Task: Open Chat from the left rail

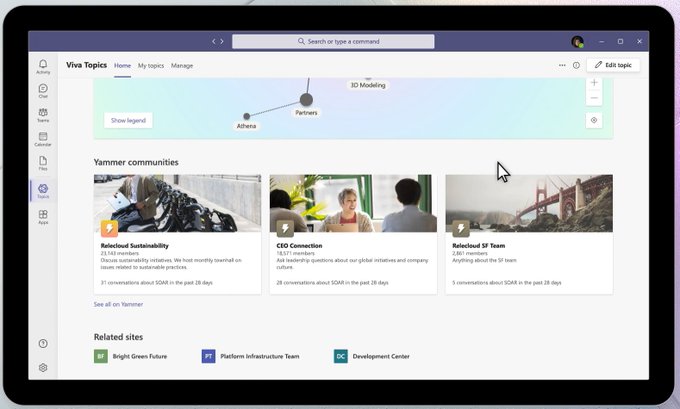Action: point(43,91)
